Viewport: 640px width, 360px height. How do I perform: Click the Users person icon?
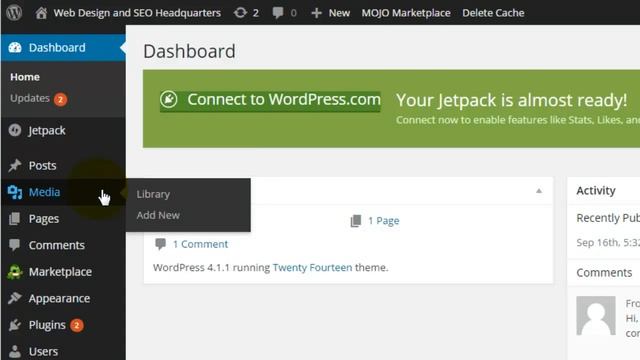click(x=15, y=351)
